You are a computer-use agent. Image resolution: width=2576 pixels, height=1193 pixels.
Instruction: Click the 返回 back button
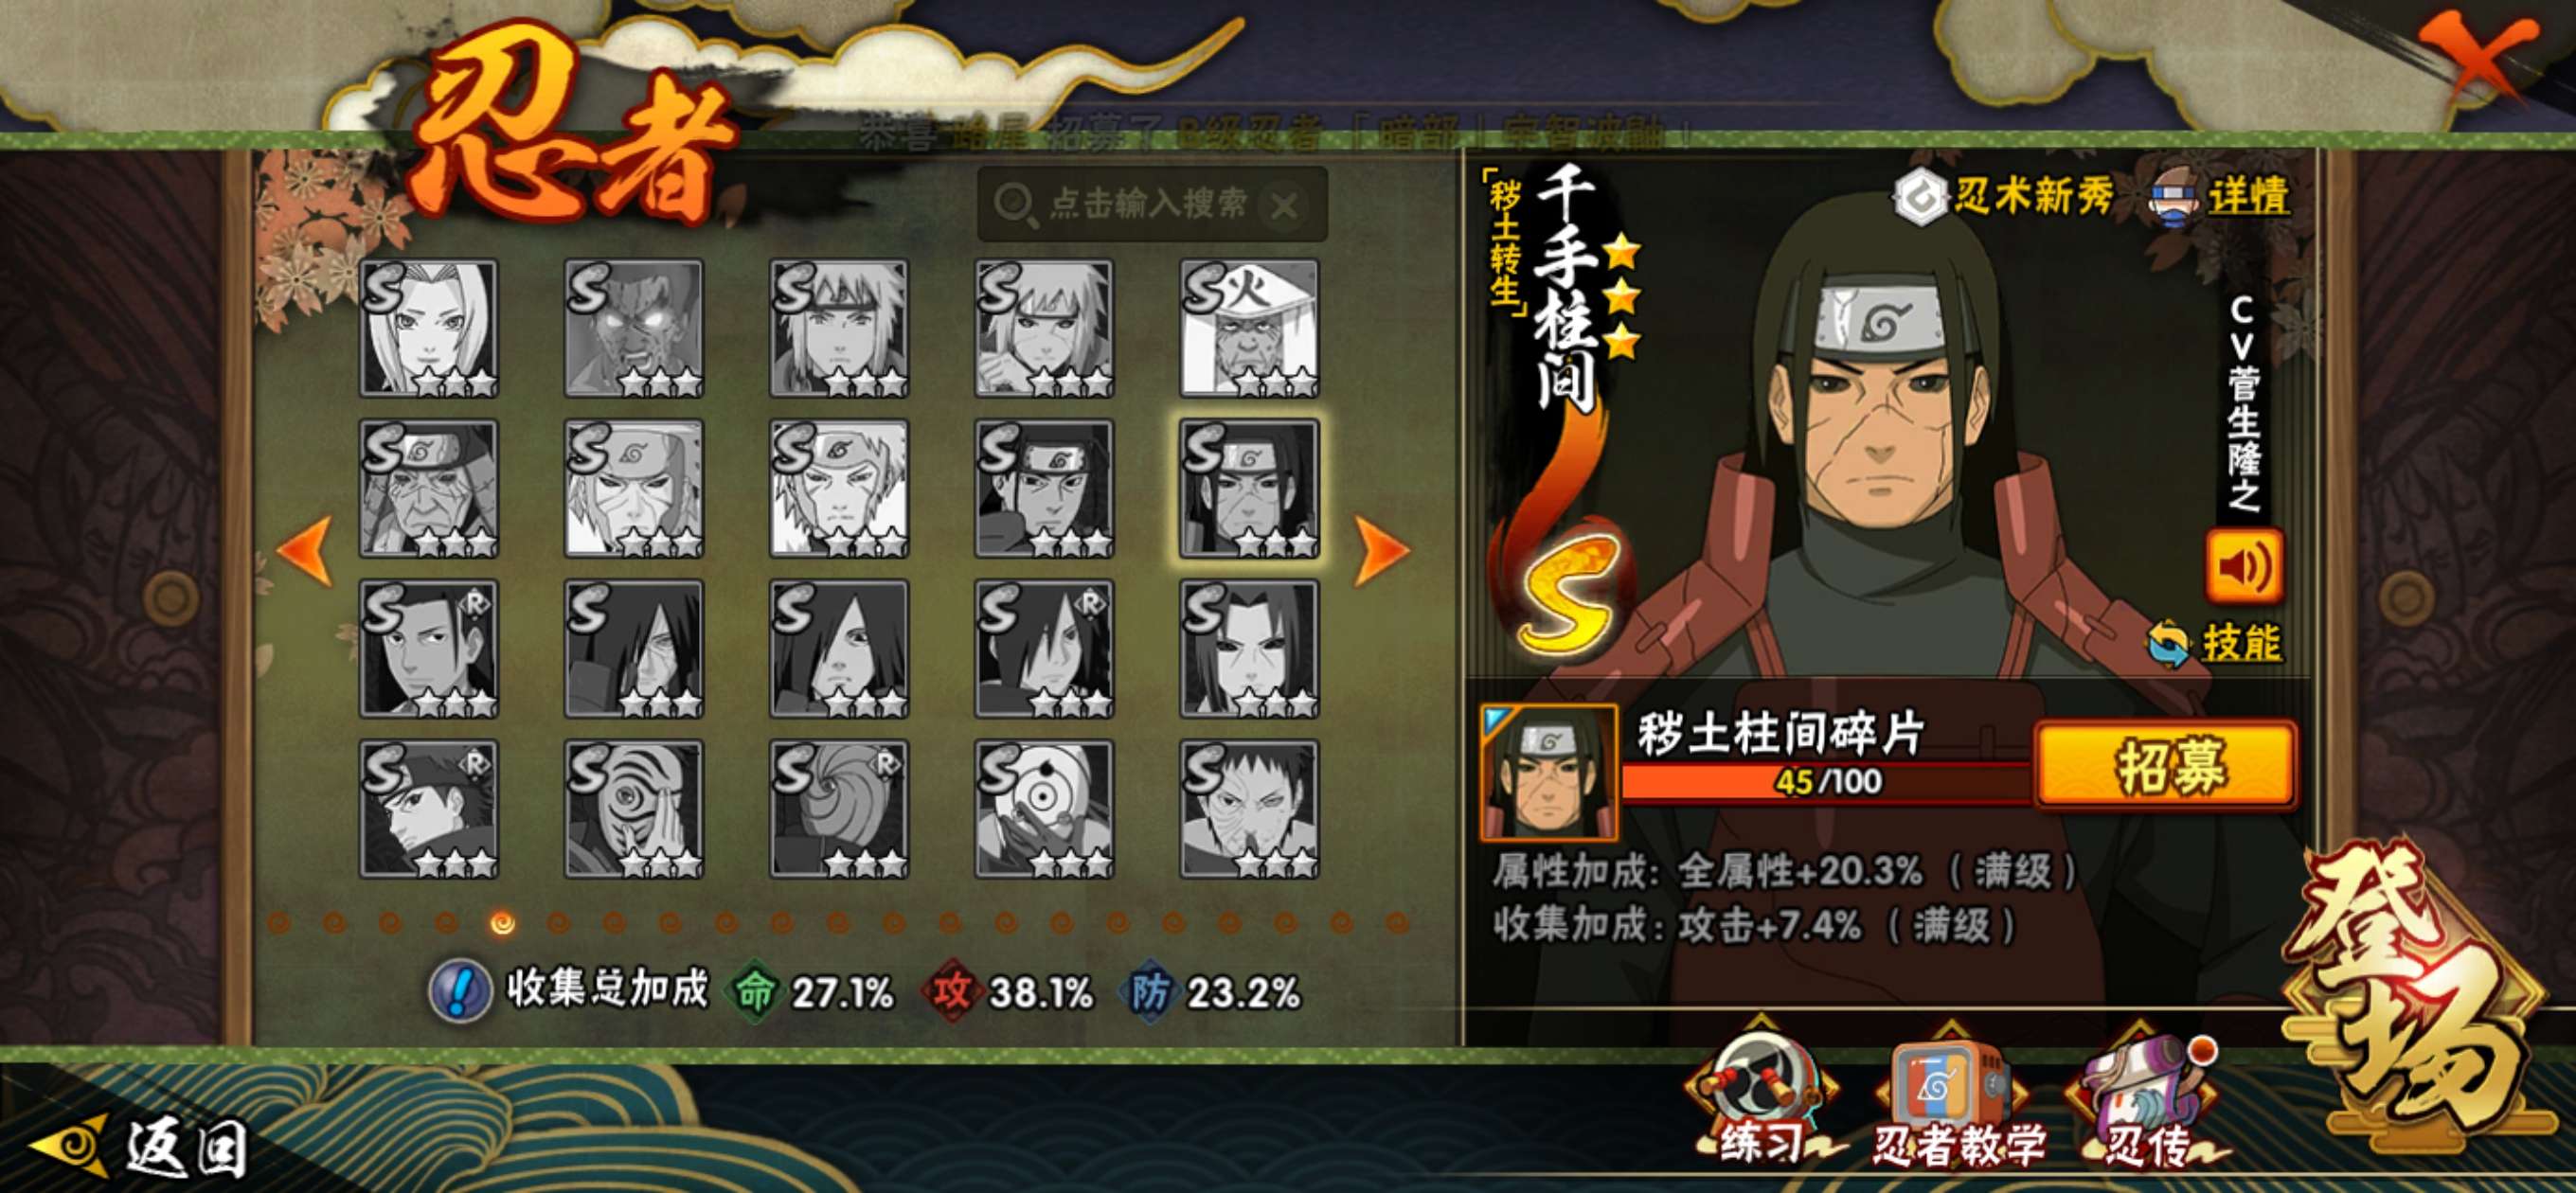point(140,1147)
